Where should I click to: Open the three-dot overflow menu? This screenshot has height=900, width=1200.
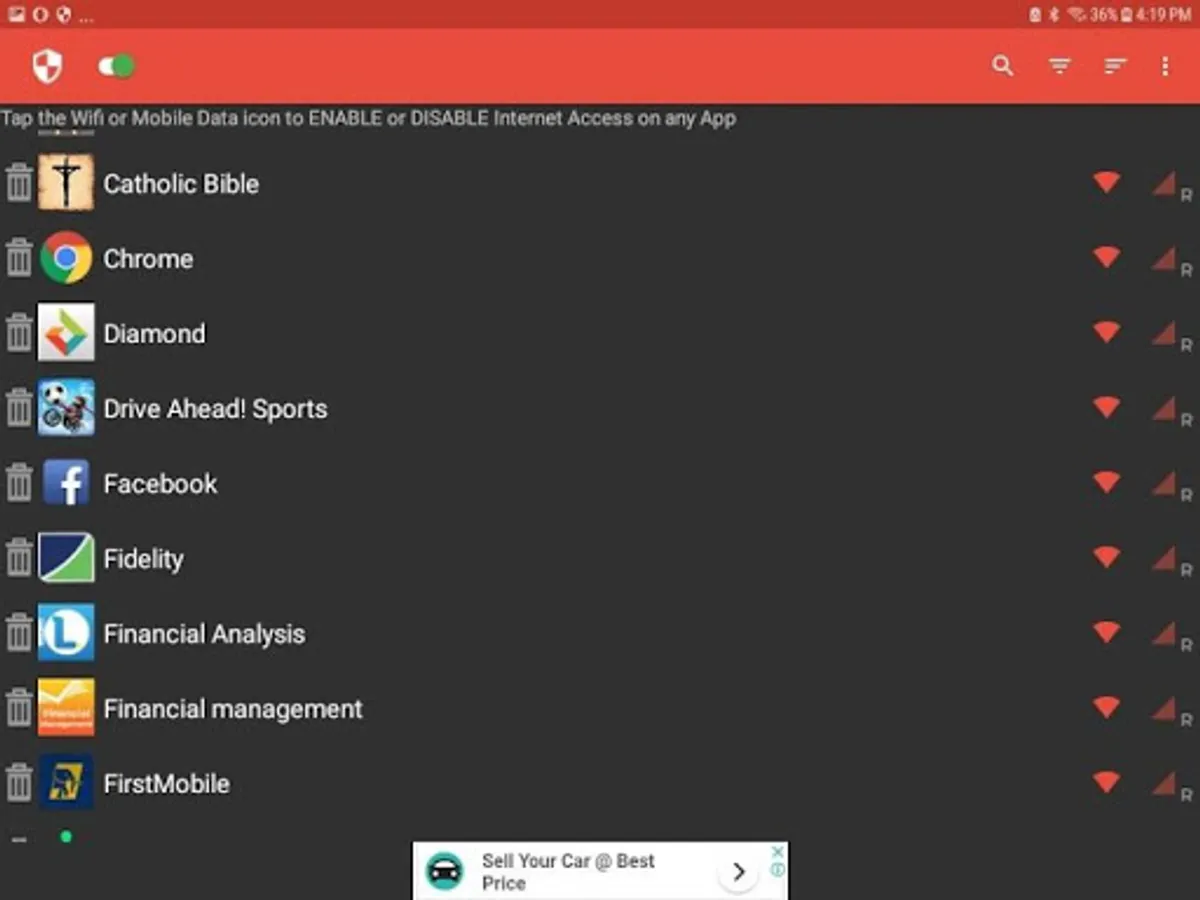pyautogui.click(x=1165, y=66)
